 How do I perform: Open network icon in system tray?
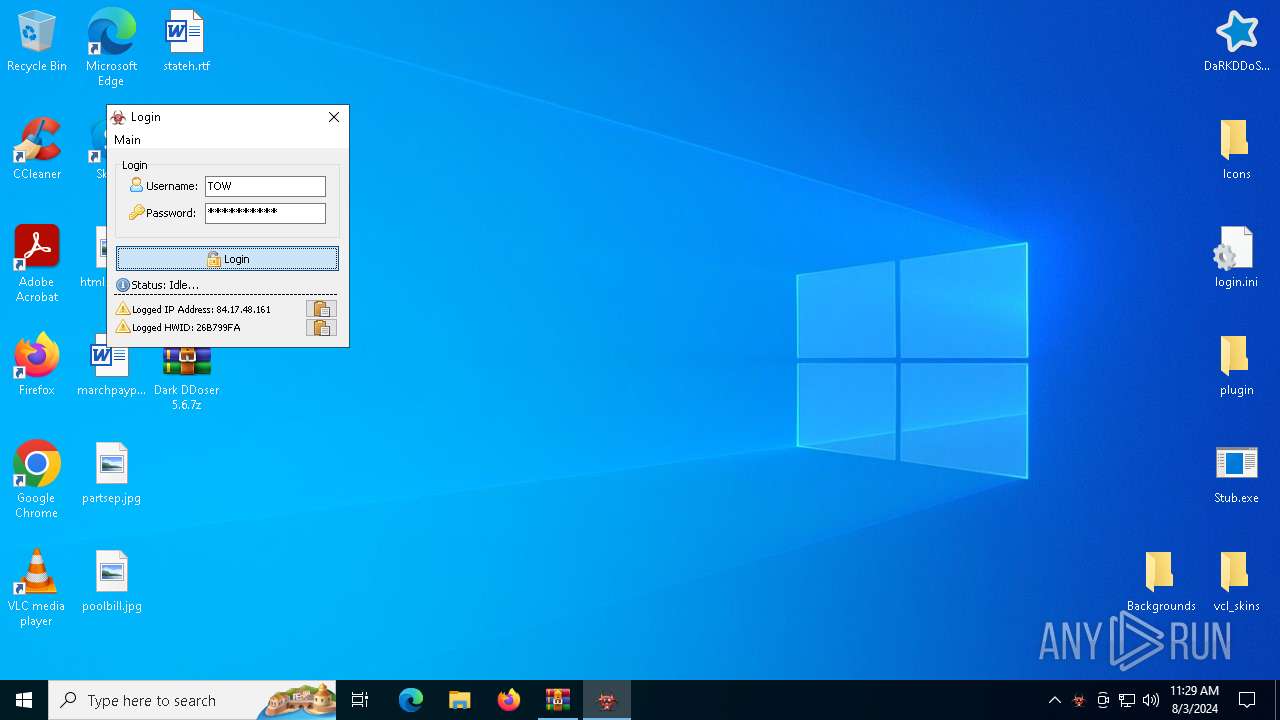tap(1127, 700)
